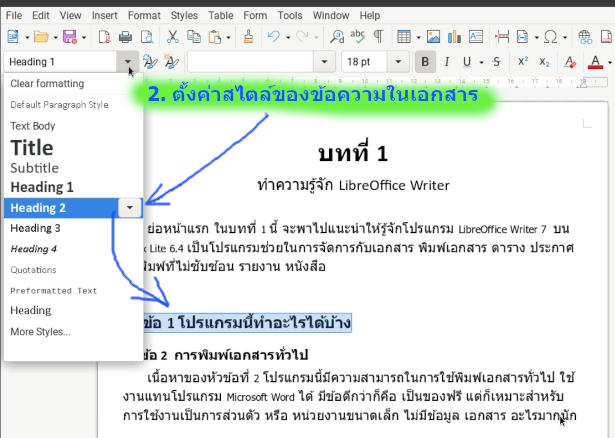Click the Export as PDF icon
615x438 pixels.
tap(104, 37)
